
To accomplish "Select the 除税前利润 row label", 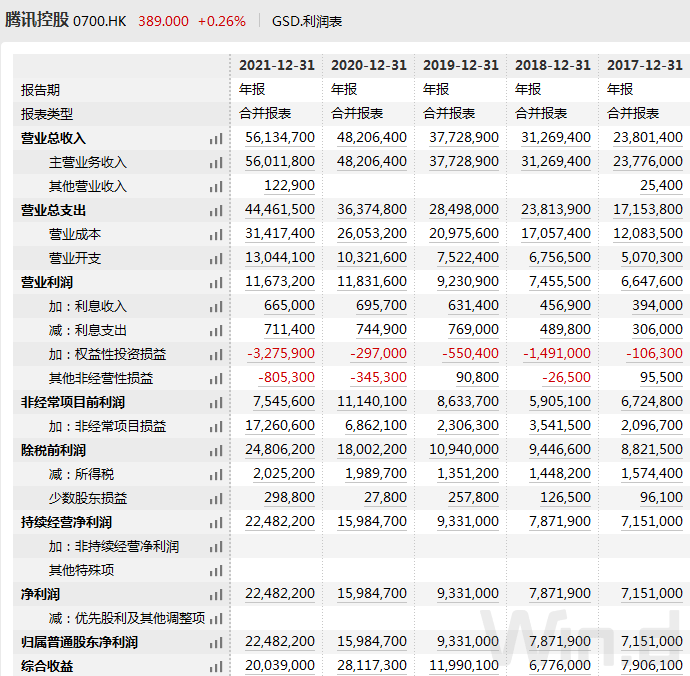I will click(53, 450).
